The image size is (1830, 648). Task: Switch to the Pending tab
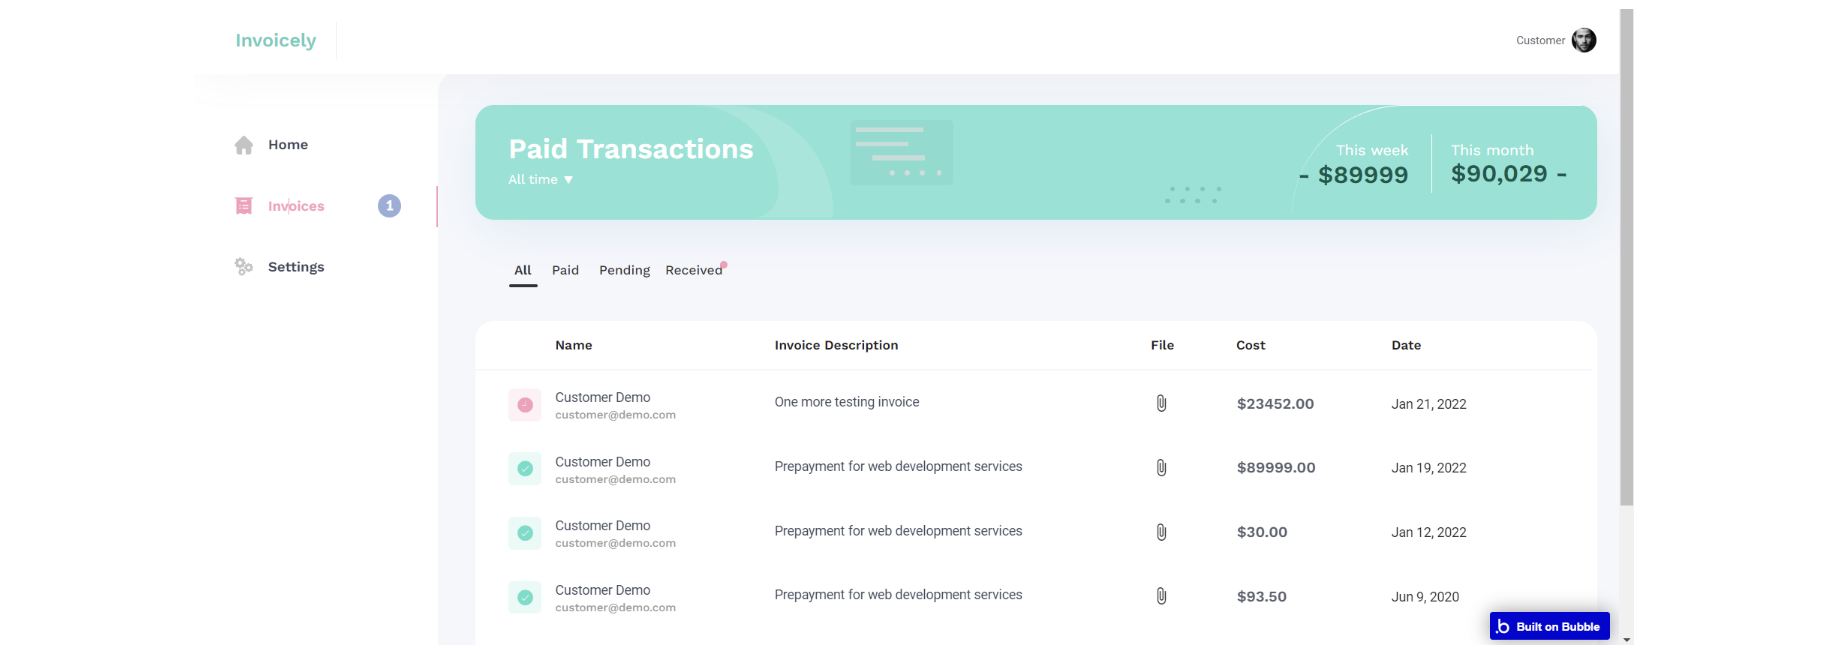pos(624,270)
